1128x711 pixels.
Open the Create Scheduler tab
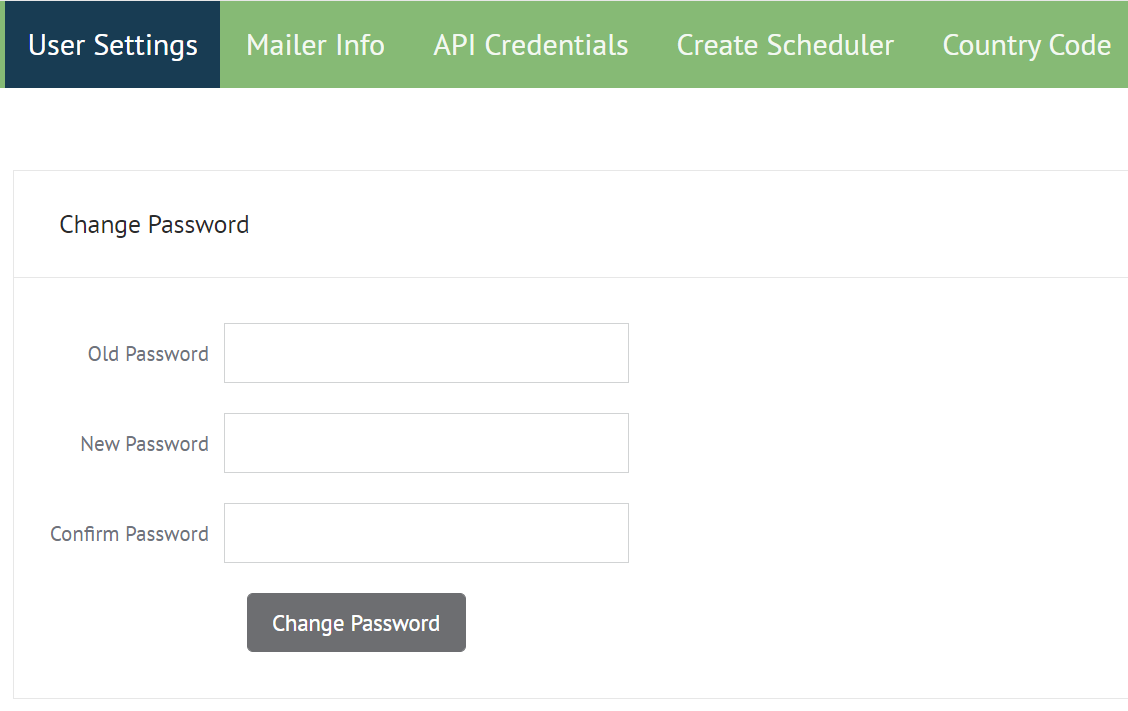[x=785, y=45]
